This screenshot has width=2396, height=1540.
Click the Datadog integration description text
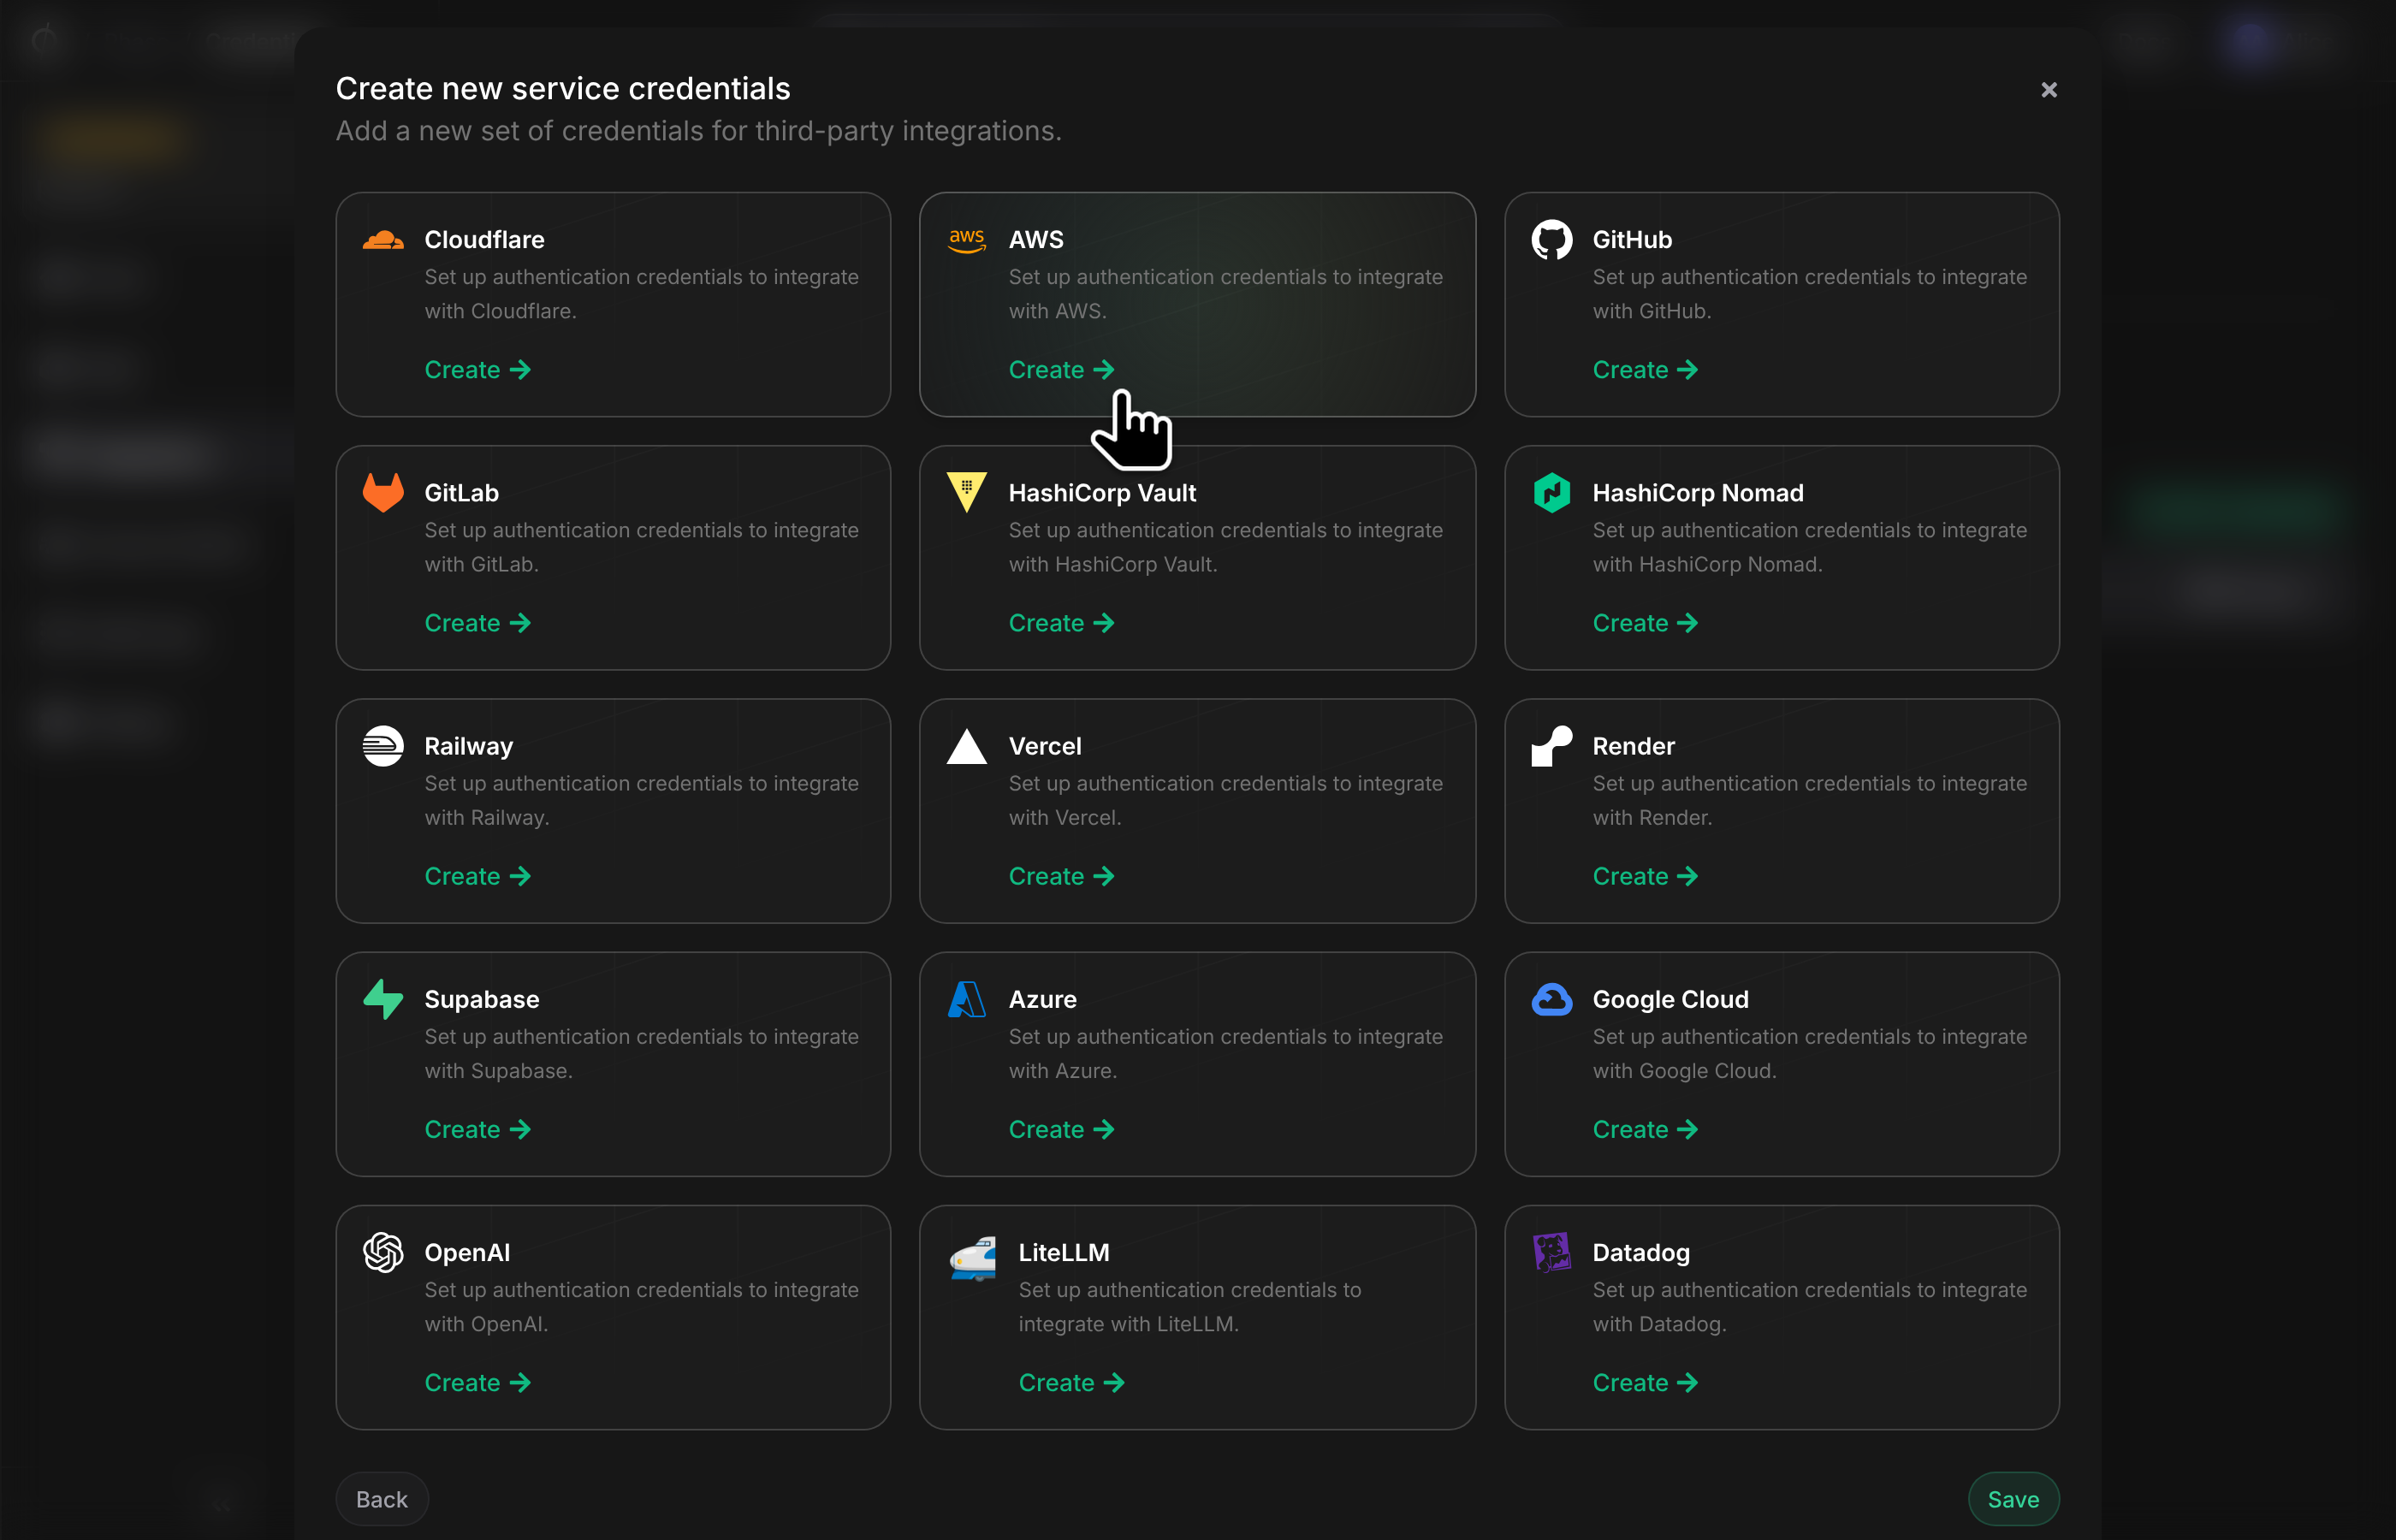[x=1809, y=1307]
